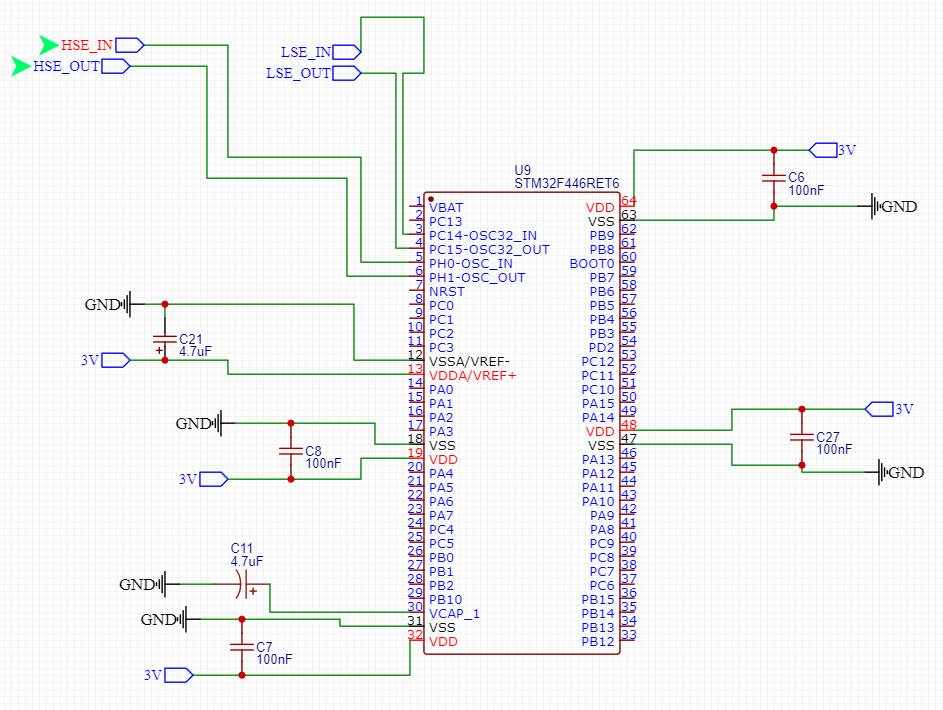Click pin number 48 on U9

(628, 424)
